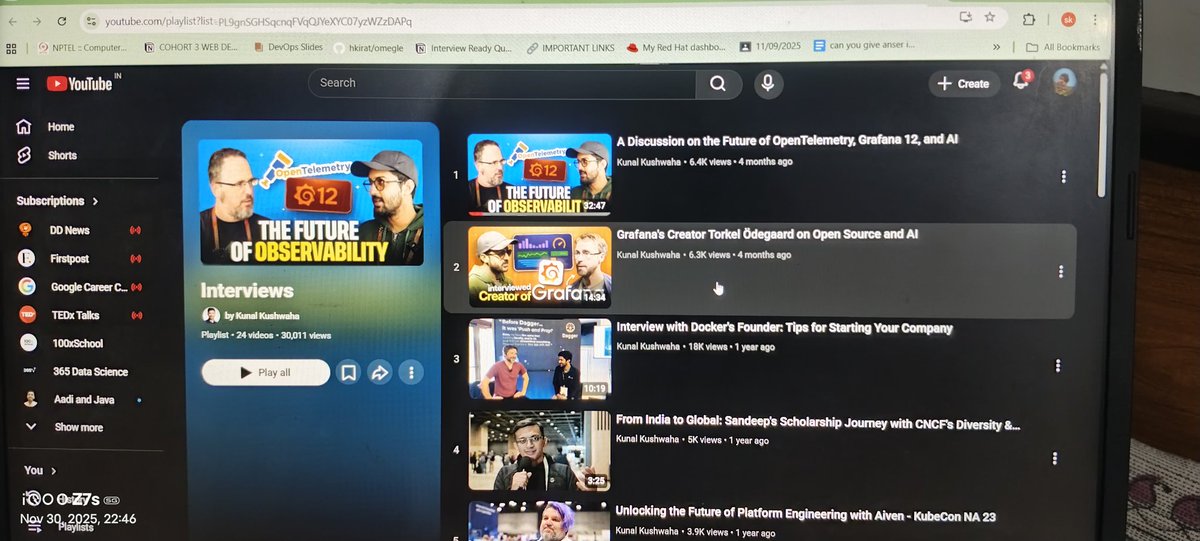
Task: Open the Chrome profile avatar
Action: (1068, 19)
